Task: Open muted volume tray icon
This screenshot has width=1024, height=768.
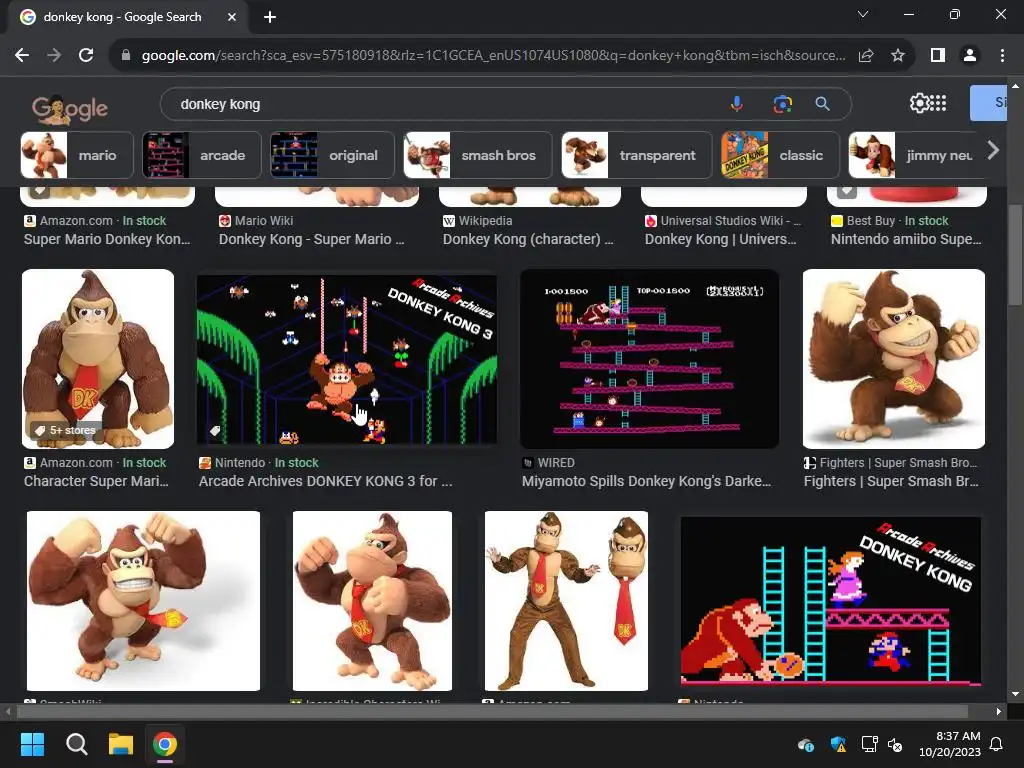Action: click(895, 744)
